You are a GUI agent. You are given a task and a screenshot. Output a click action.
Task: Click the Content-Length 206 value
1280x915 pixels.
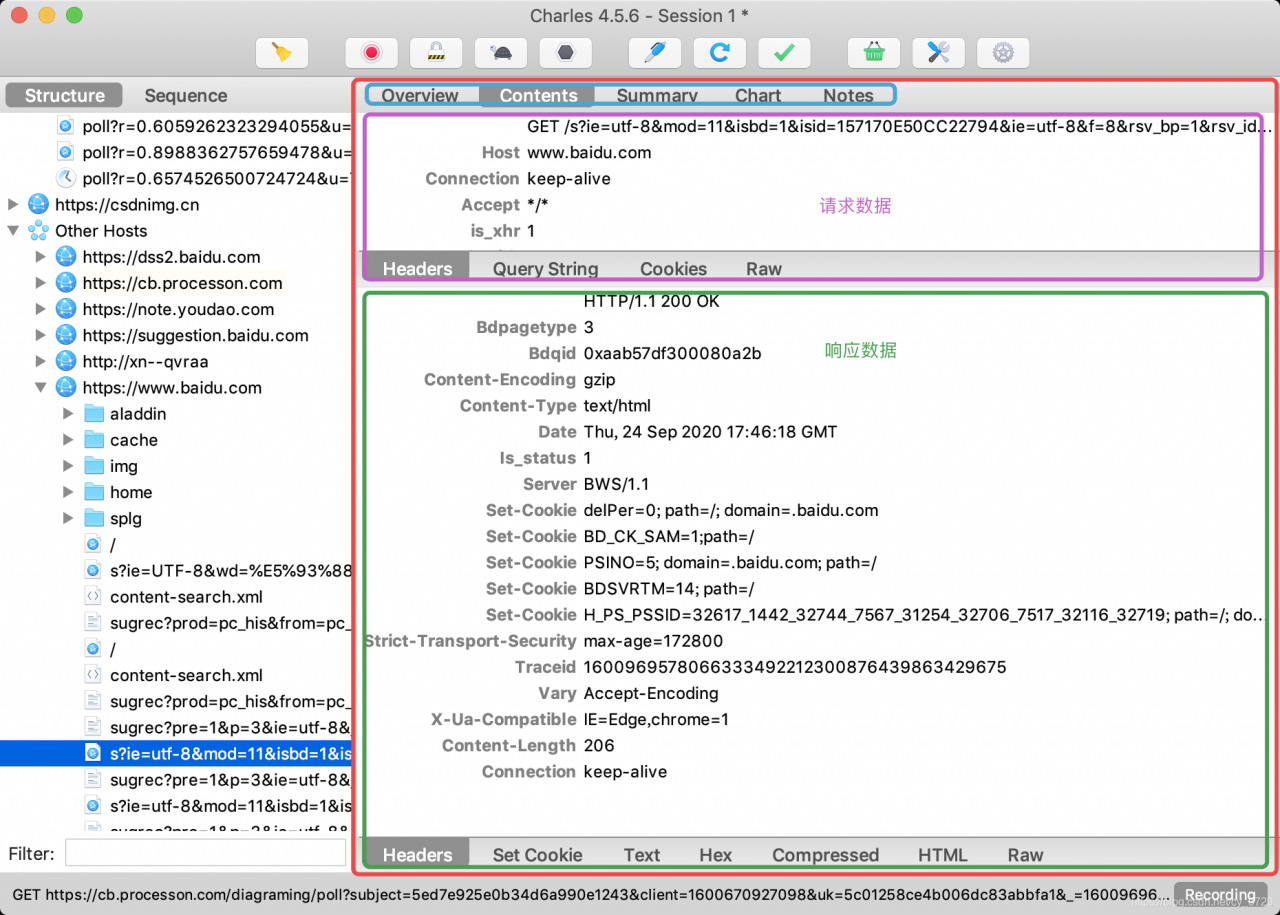[x=599, y=745]
